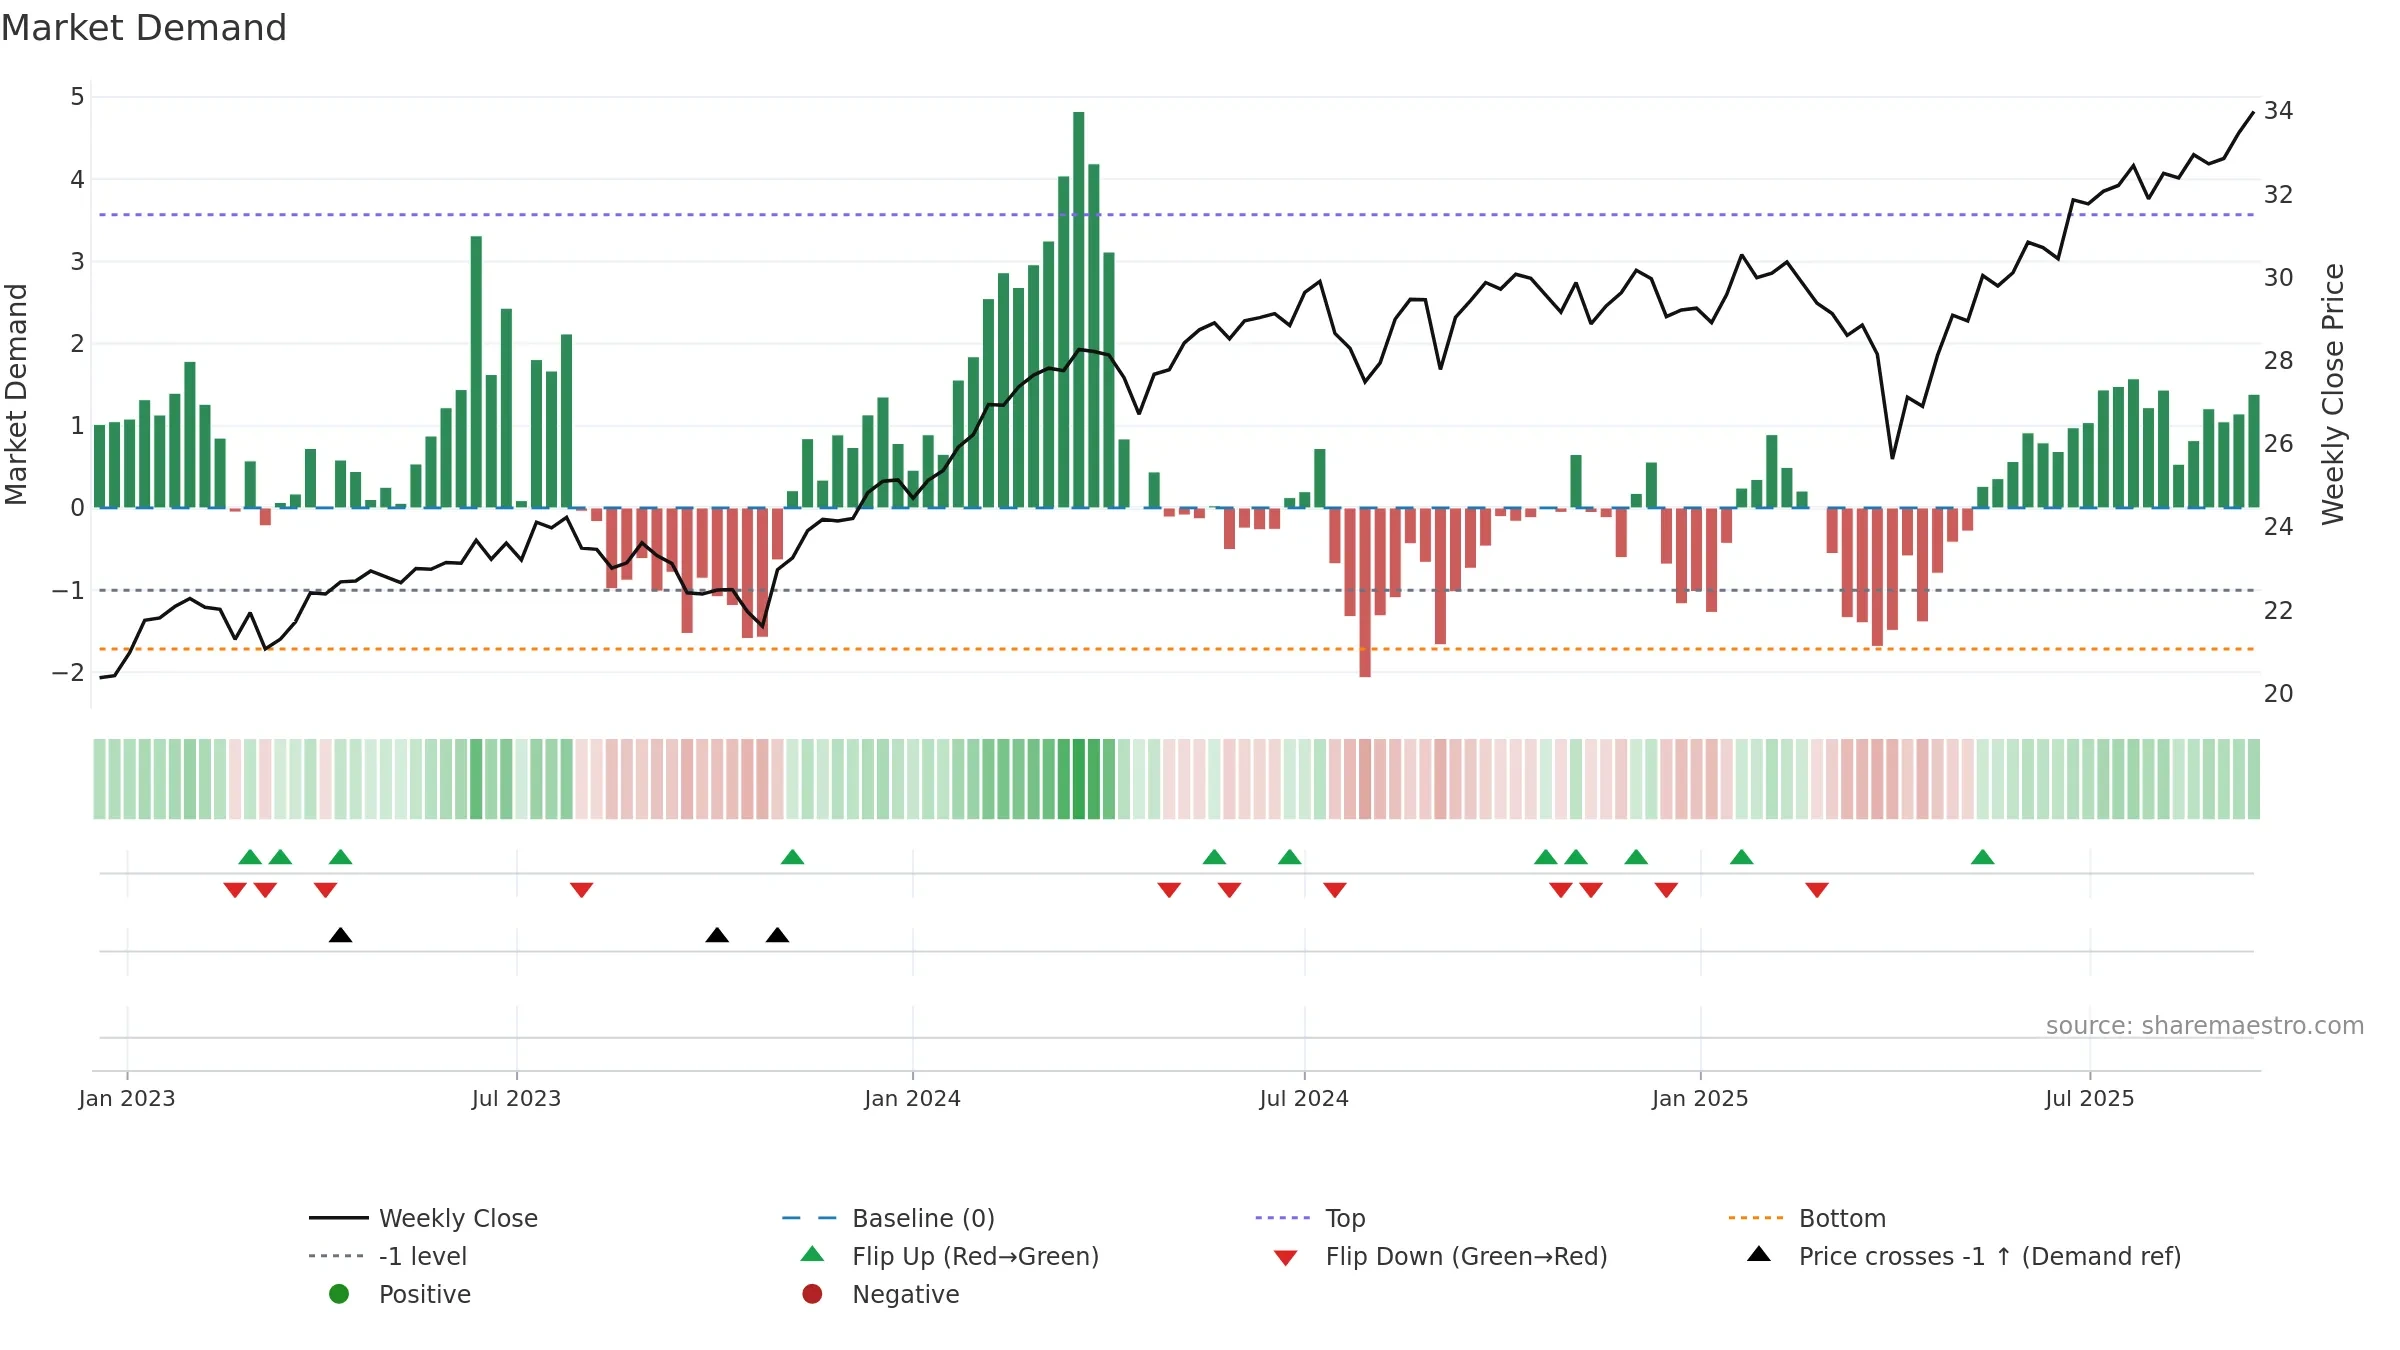The image size is (2400, 1350).
Task: Click the first green heat strip cell
Action: (99, 779)
